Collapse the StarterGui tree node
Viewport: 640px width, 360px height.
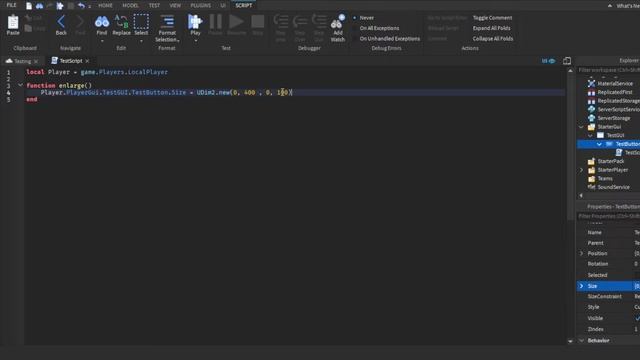pos(581,127)
